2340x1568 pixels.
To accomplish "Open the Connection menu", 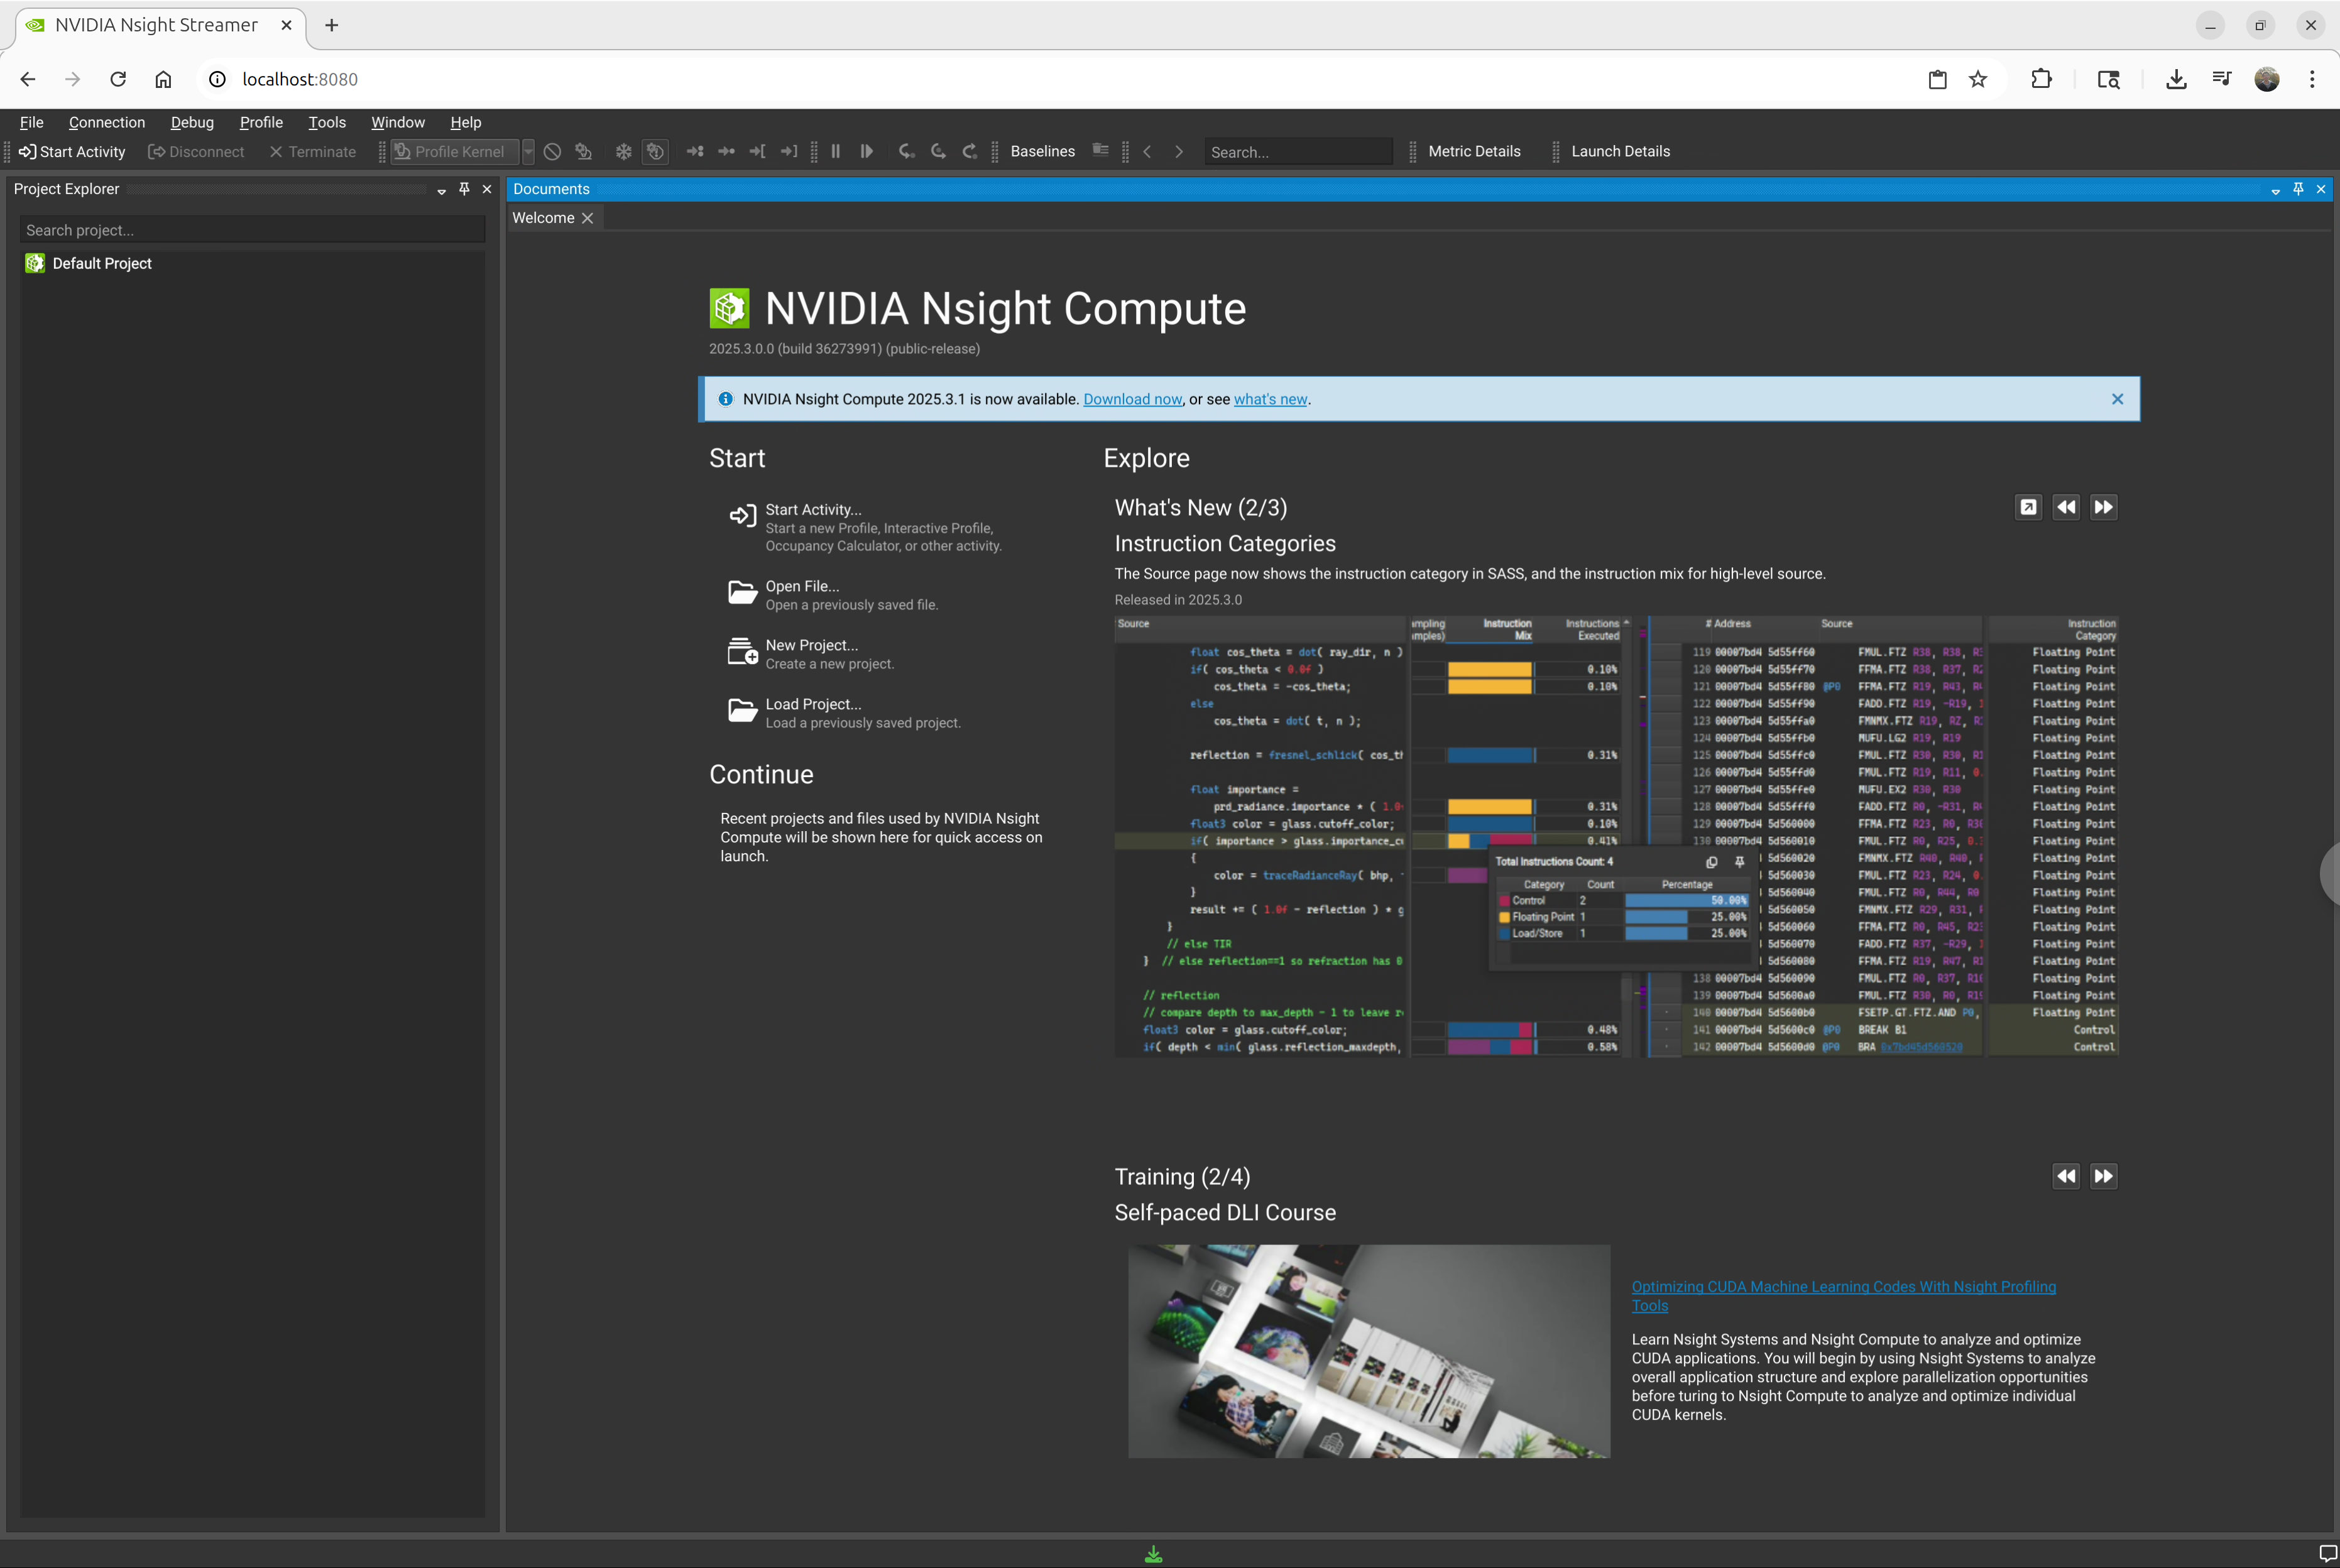I will coord(107,122).
